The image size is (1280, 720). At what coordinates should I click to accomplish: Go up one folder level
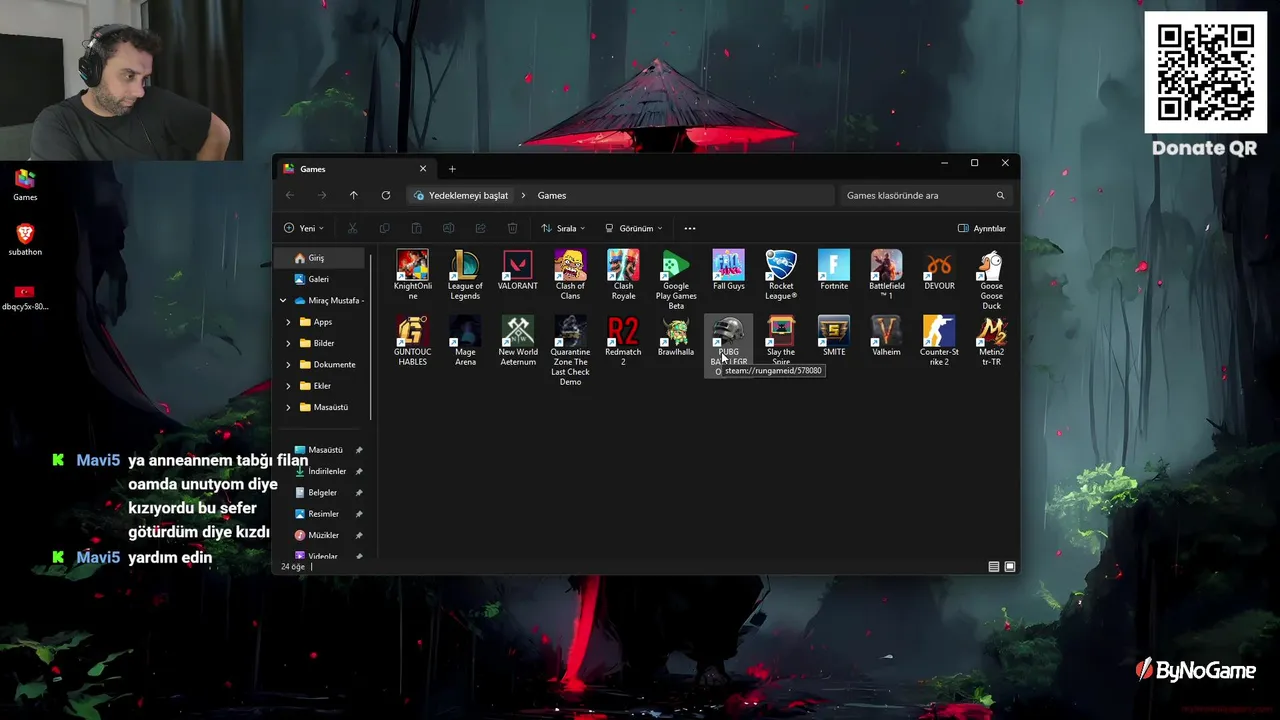[x=353, y=195]
